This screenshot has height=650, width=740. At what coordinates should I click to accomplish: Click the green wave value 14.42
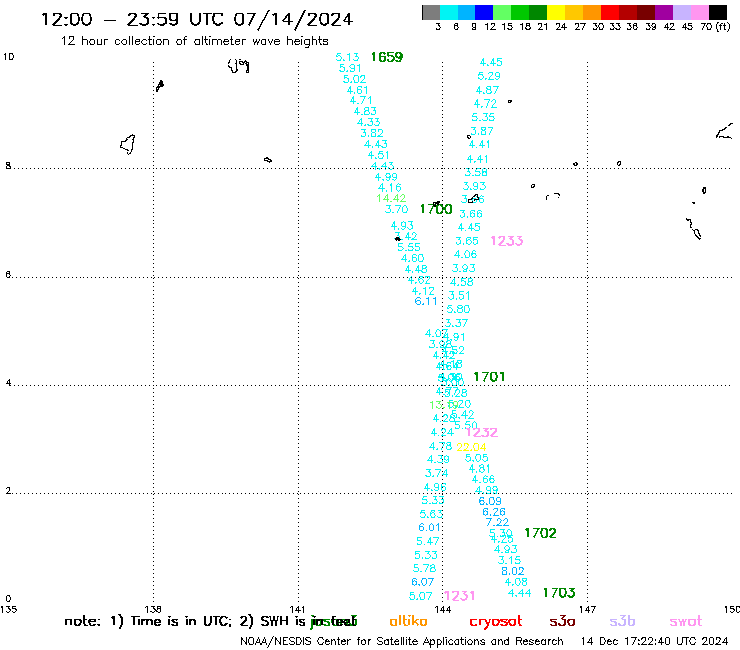coord(391,198)
